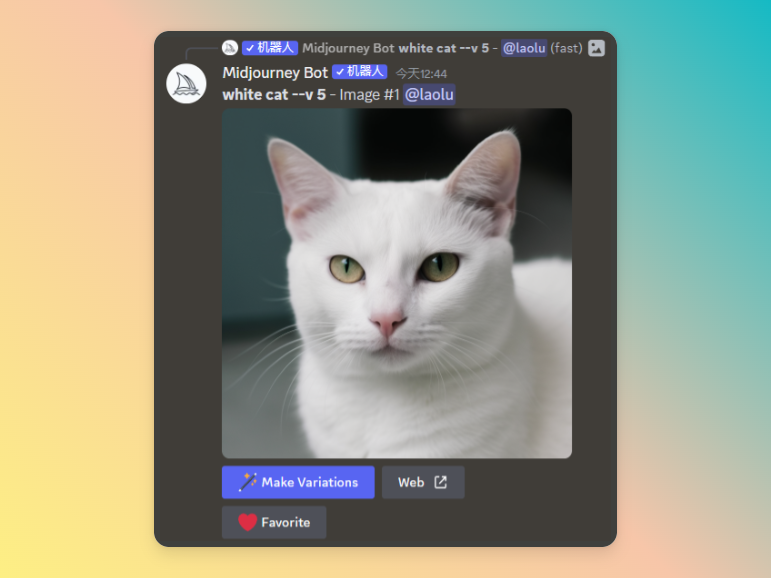
Task: Click the image attachment icon in reply line
Action: coord(597,48)
